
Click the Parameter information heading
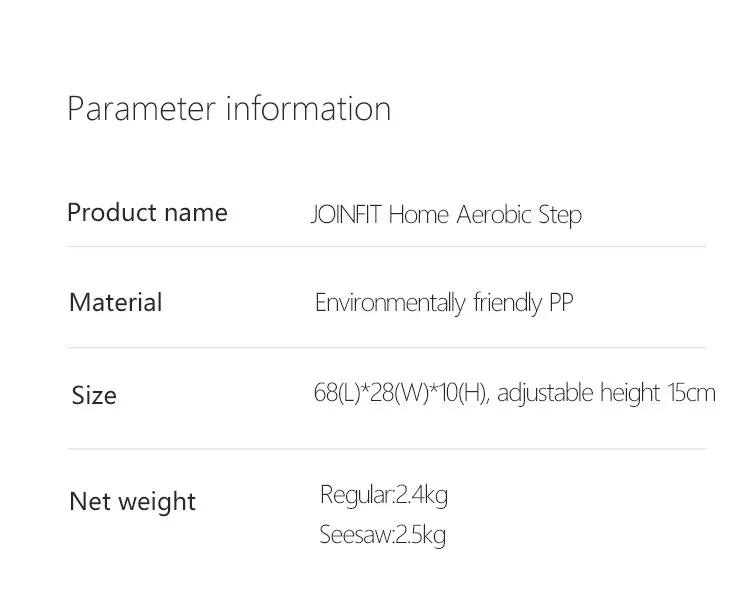[229, 109]
